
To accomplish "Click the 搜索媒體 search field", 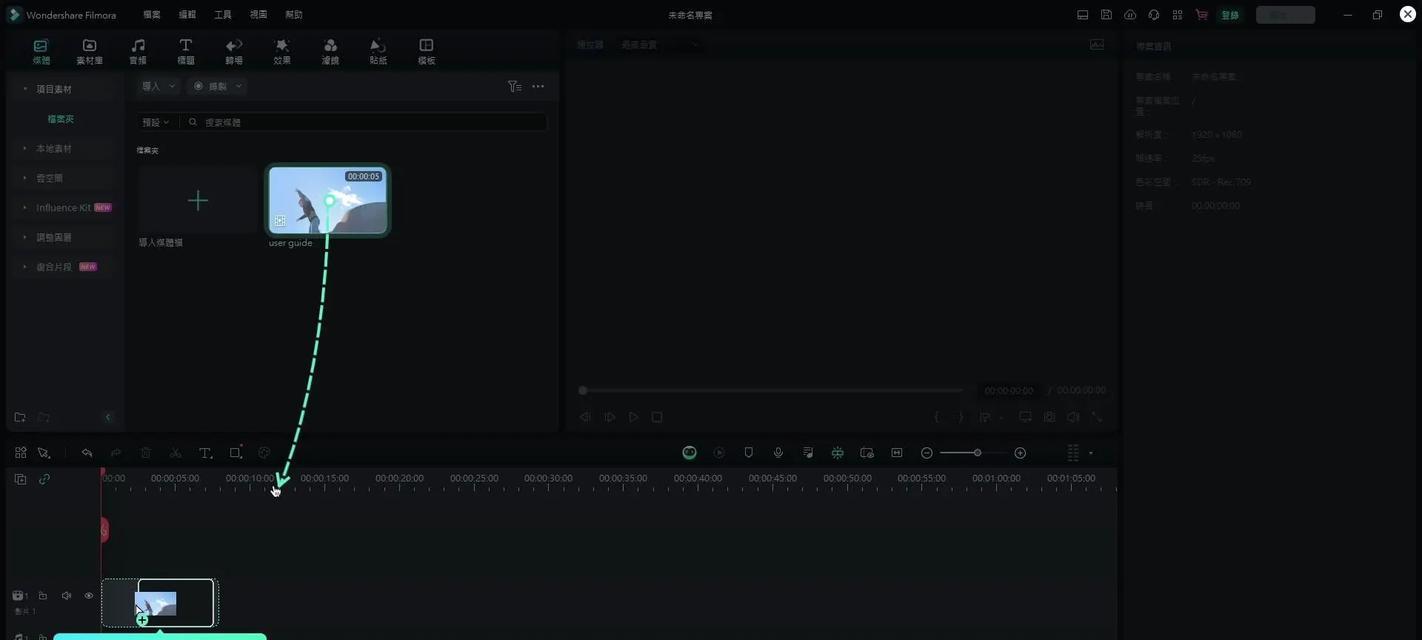I will coord(364,122).
